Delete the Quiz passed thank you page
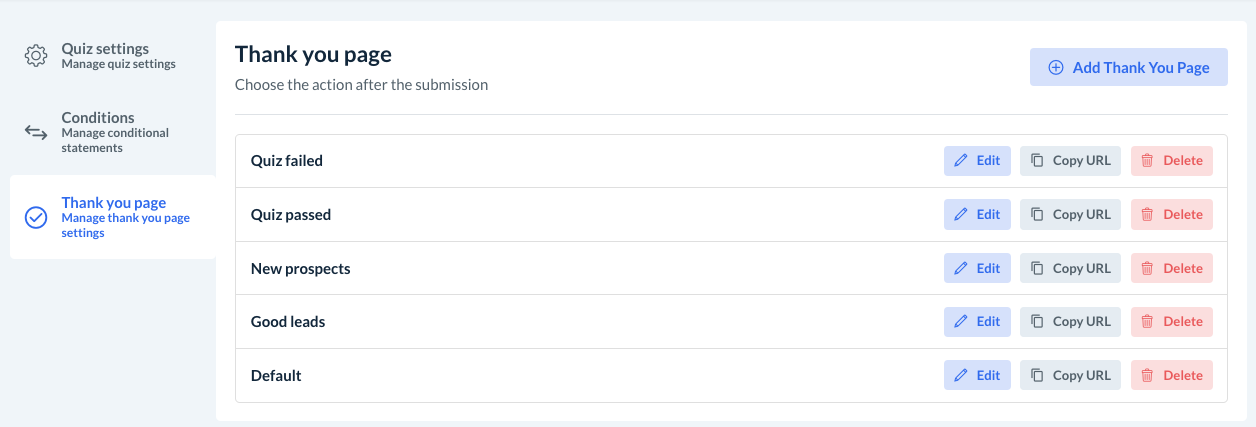This screenshot has width=1256, height=427. [1172, 214]
